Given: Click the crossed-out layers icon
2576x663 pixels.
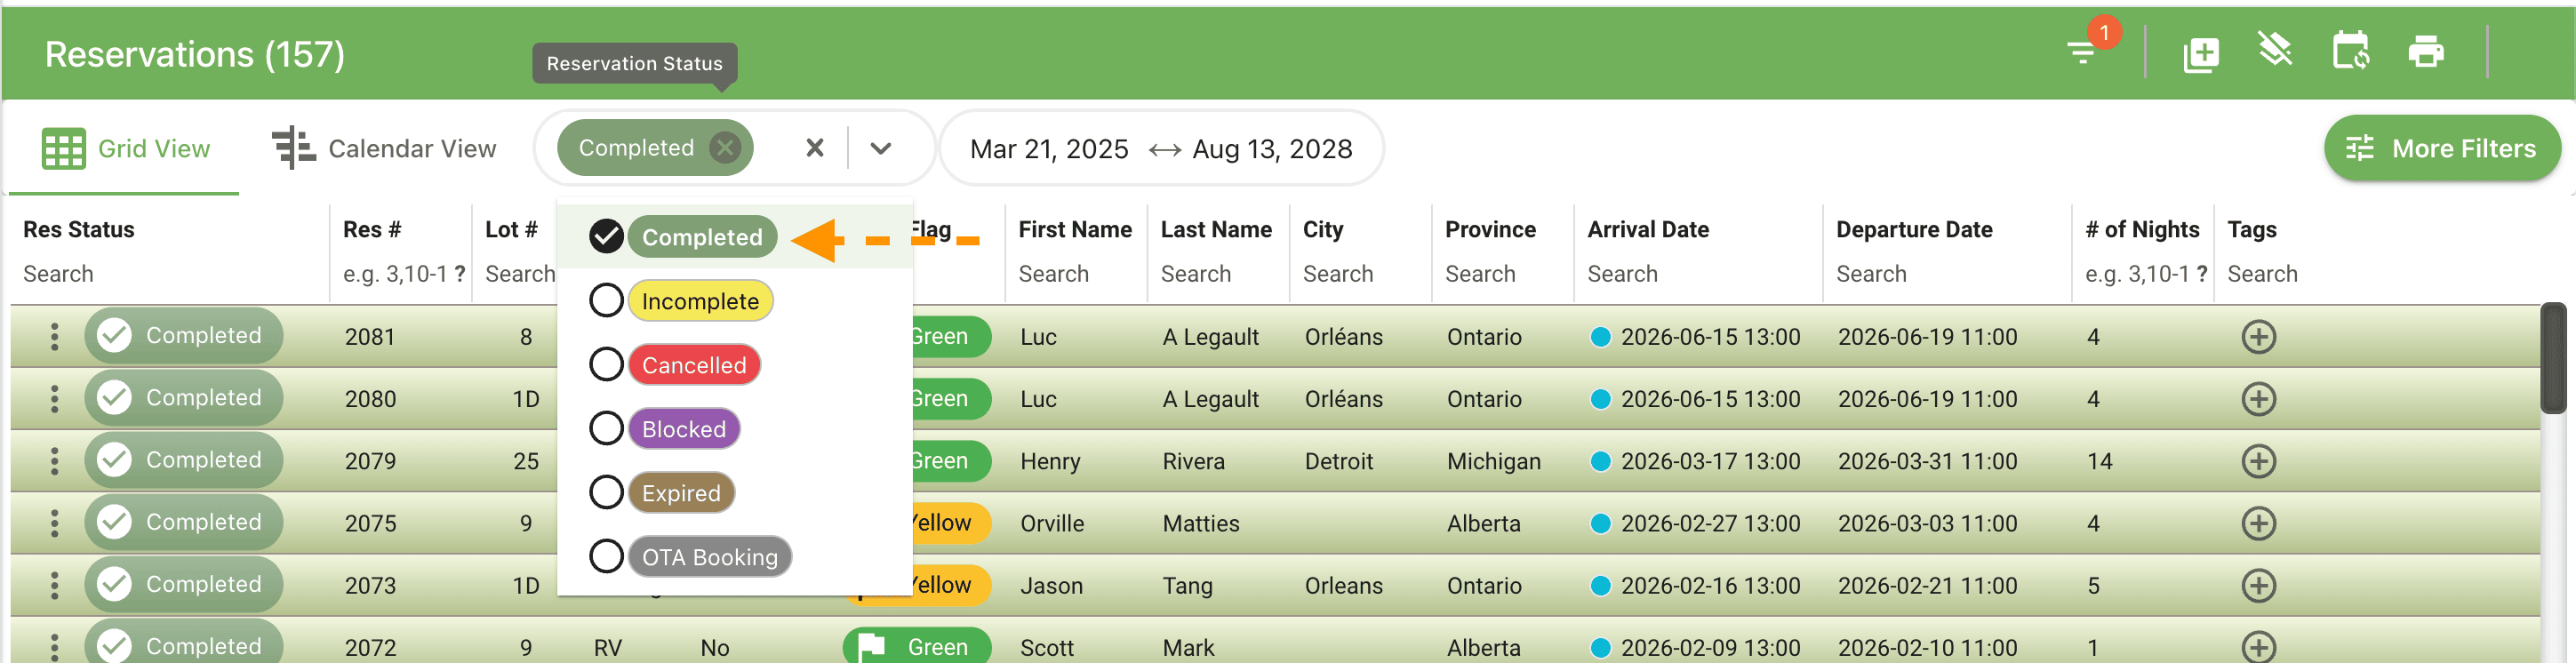Looking at the screenshot, I should (x=2275, y=50).
